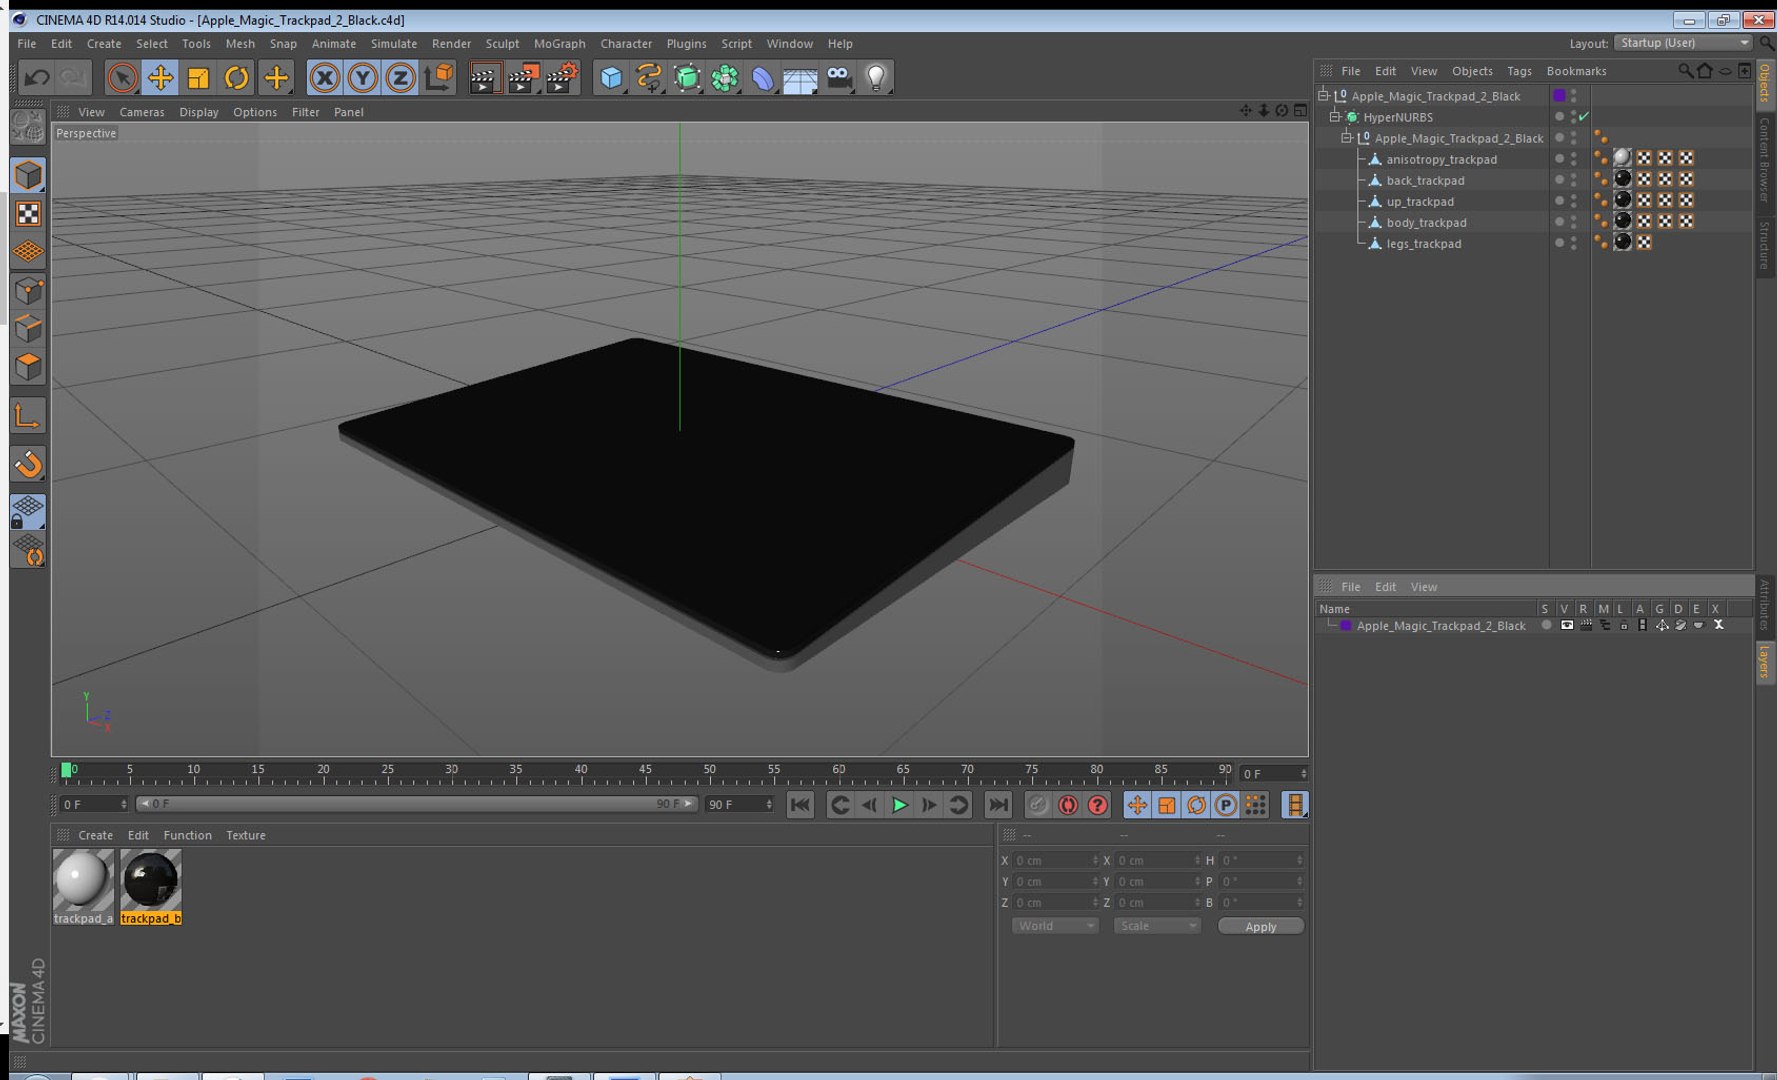Viewport: 1777px width, 1080px height.
Task: Select the trackpad_b black material swatch
Action: click(151, 880)
